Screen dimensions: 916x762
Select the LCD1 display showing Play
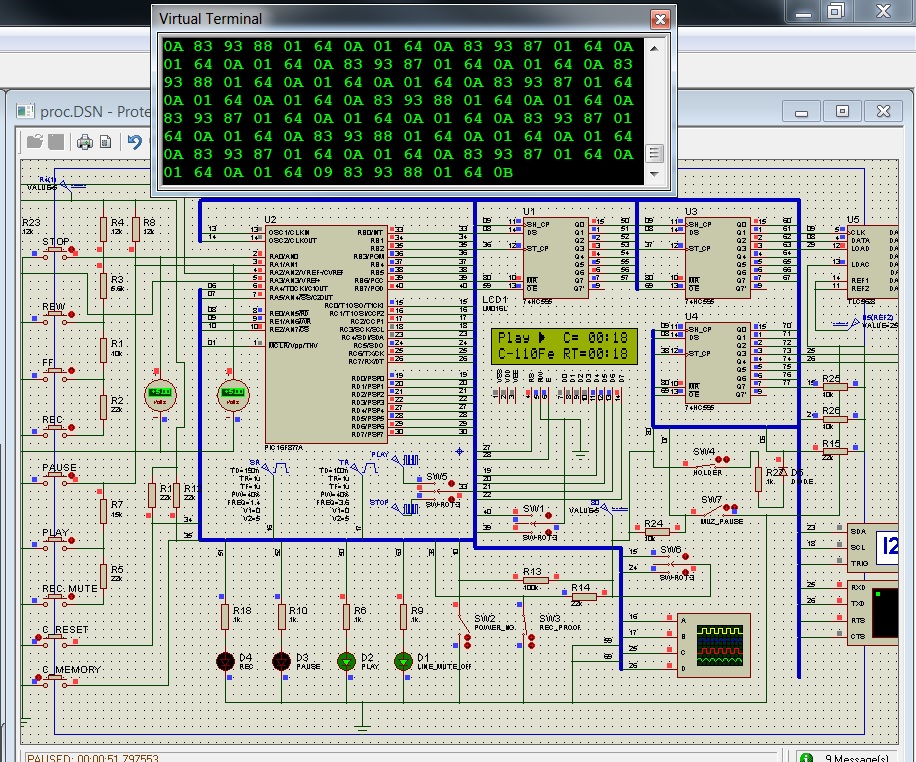point(564,346)
